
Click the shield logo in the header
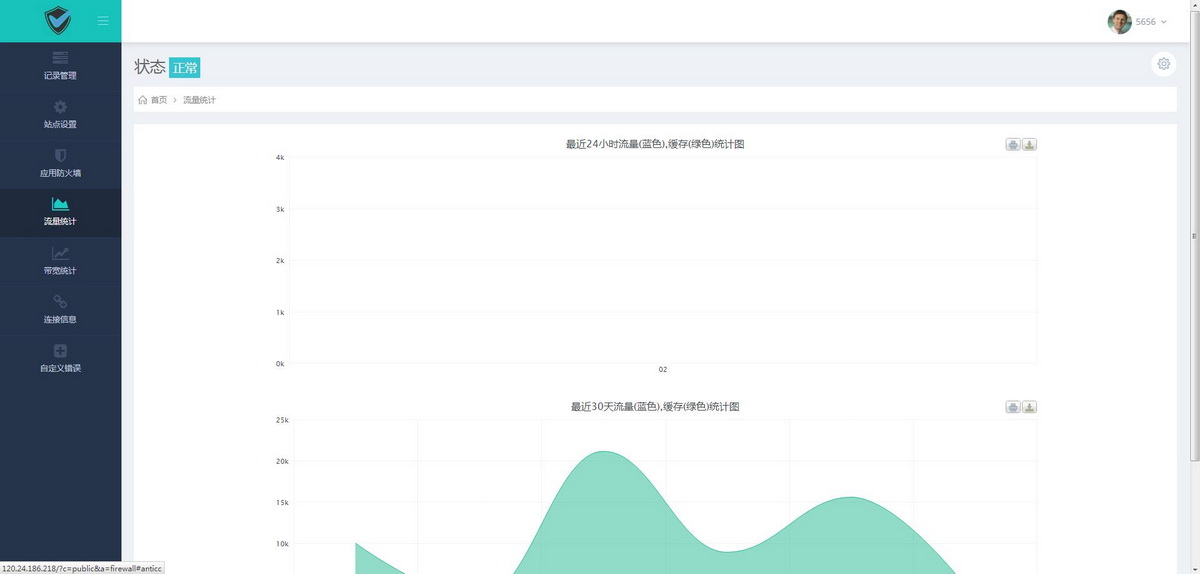click(x=59, y=21)
